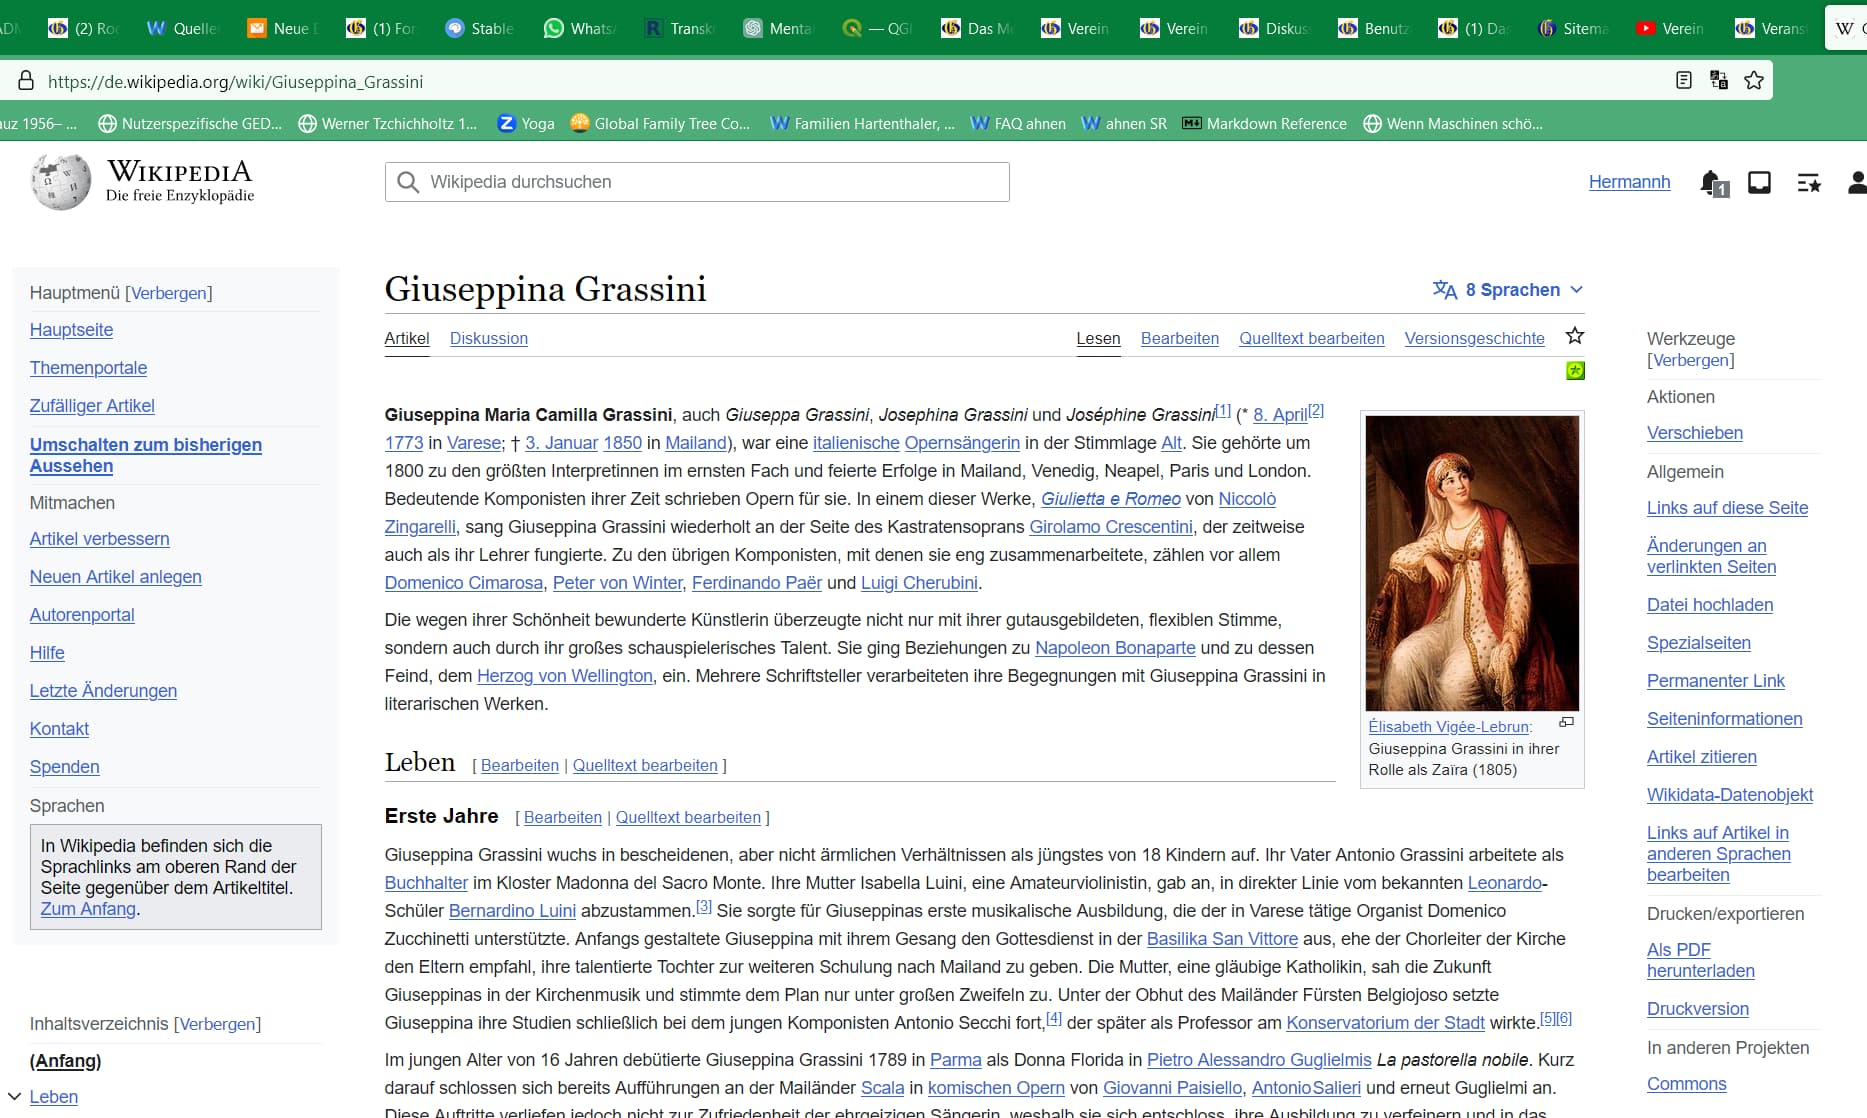Open the user account icon

1857,182
